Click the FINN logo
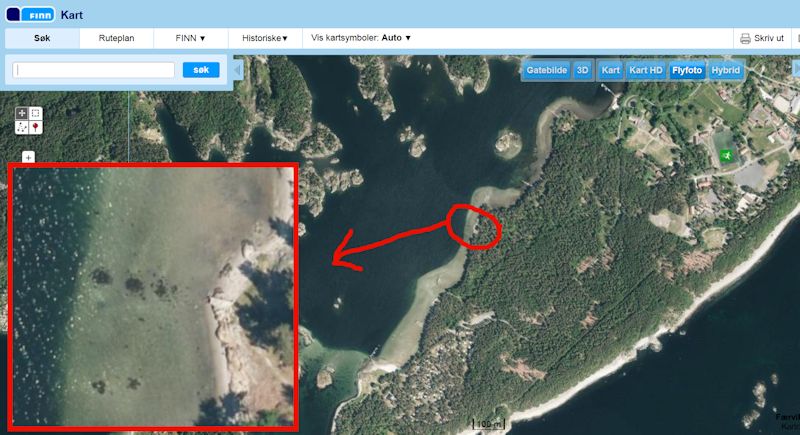The image size is (800, 435). (30, 14)
